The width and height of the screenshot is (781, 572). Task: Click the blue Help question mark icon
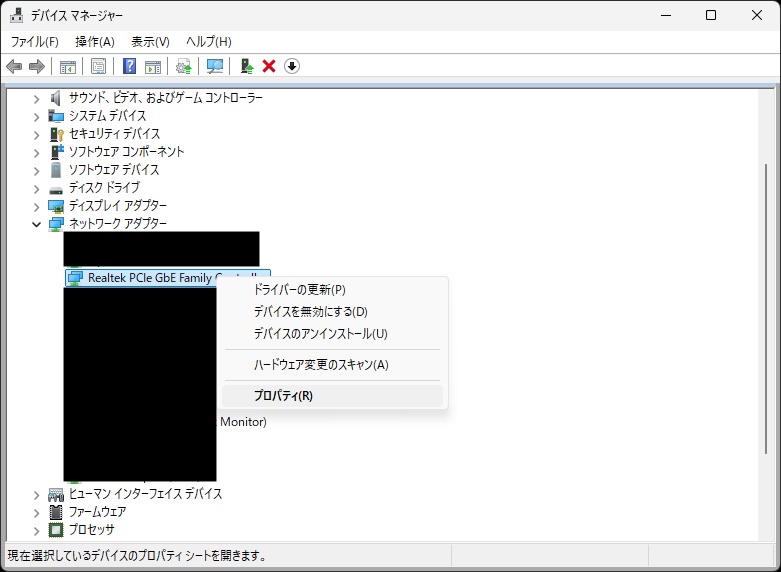tap(129, 66)
